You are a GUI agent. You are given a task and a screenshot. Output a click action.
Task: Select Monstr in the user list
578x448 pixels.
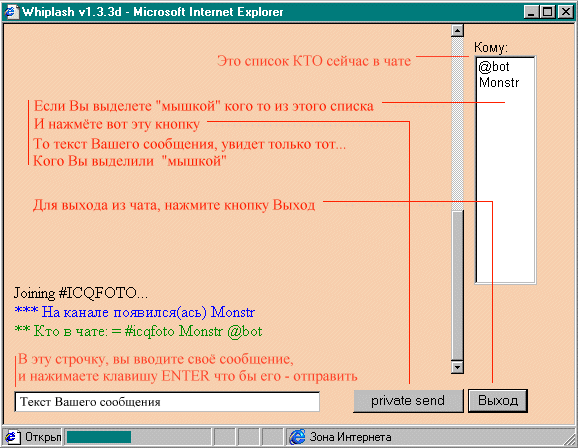coord(498,82)
